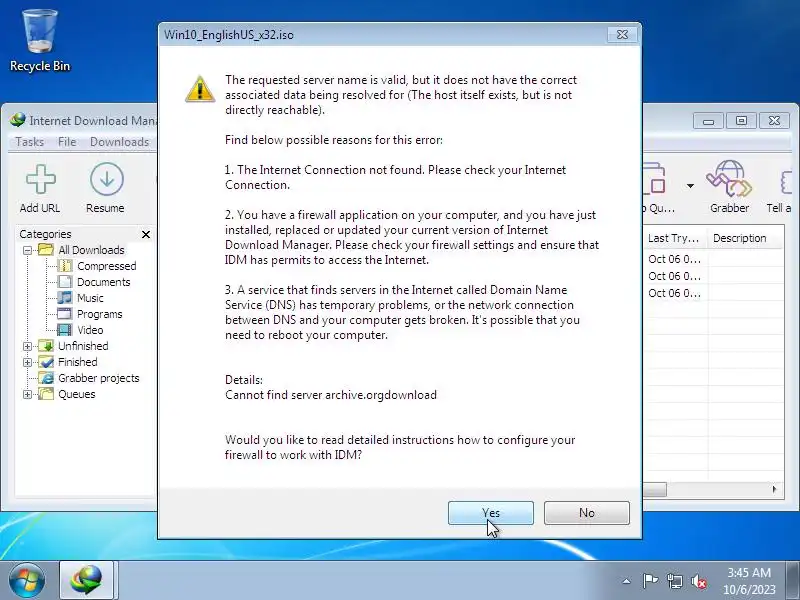800x600 pixels.
Task: Click the IDM logo in title bar
Action: point(17,120)
